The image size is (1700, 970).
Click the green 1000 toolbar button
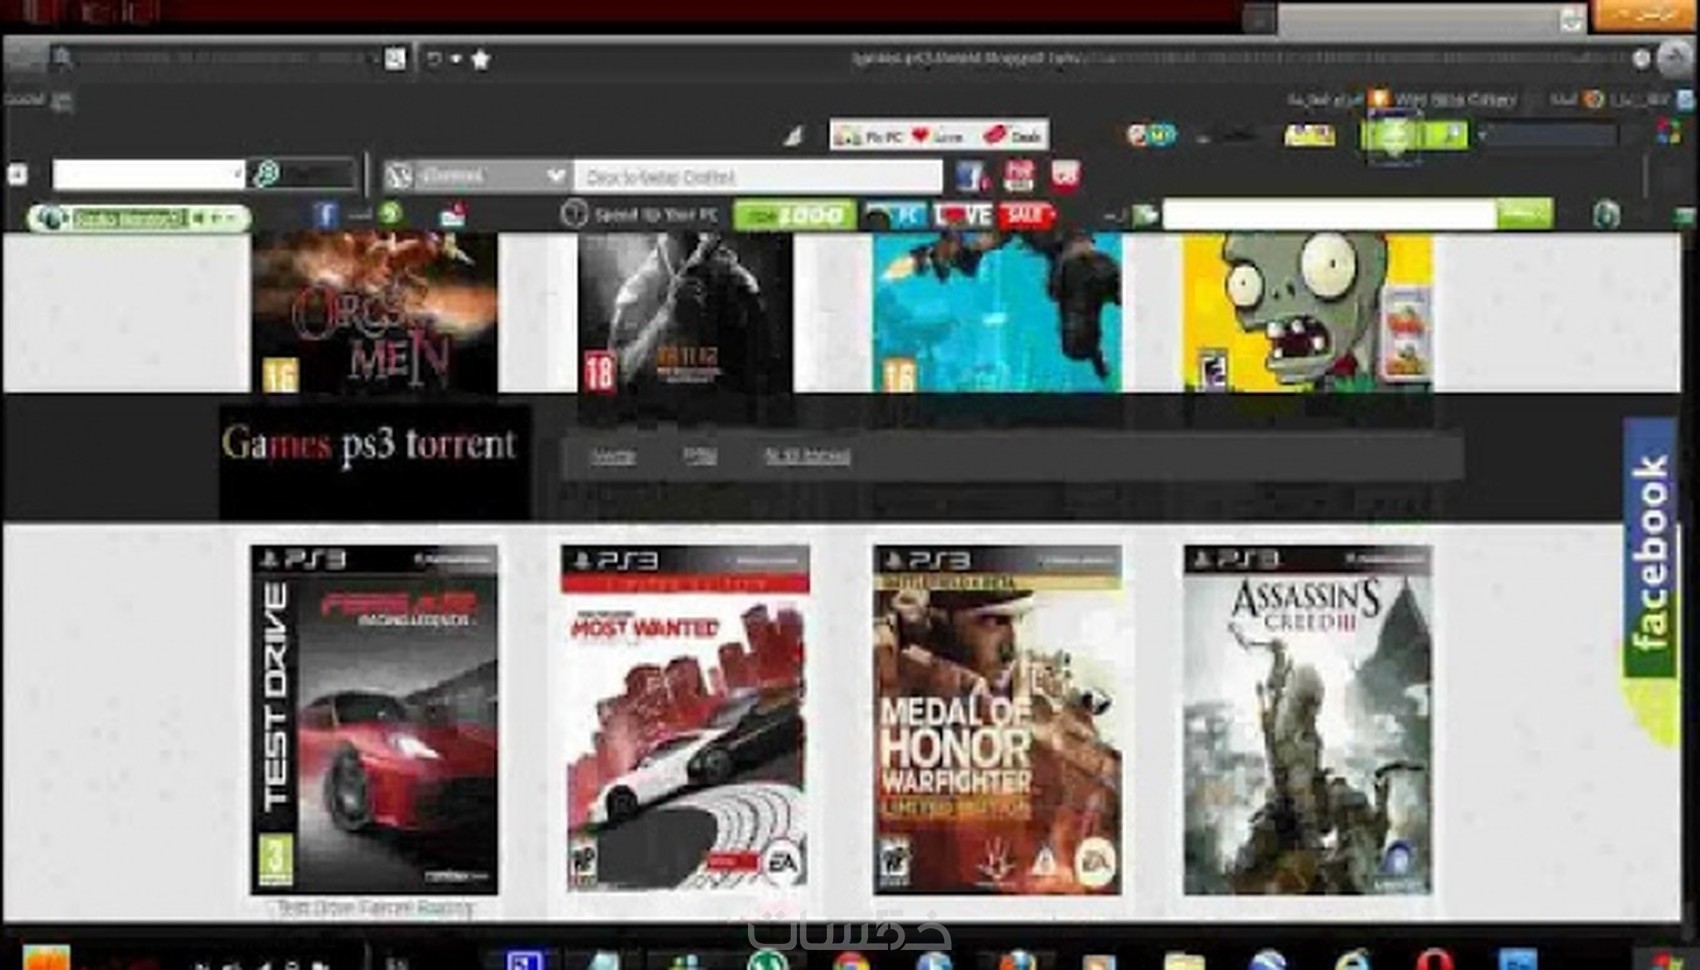click(795, 215)
